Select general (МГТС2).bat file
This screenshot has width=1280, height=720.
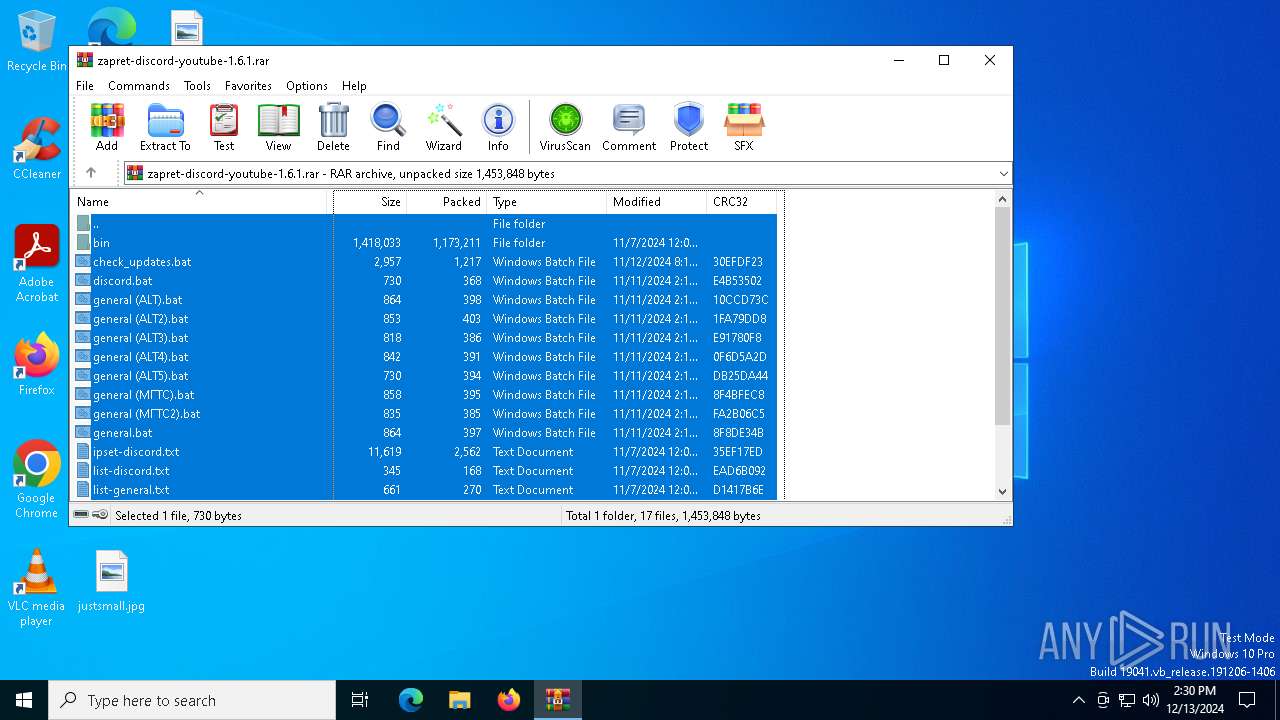point(424,414)
